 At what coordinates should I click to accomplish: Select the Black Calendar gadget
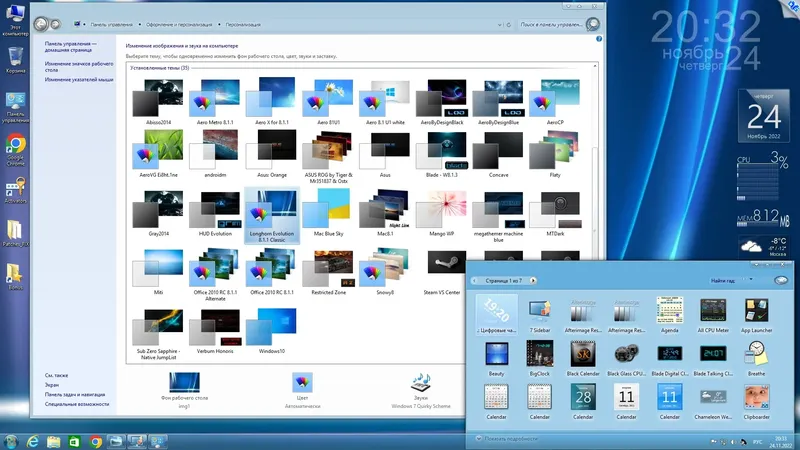(583, 359)
